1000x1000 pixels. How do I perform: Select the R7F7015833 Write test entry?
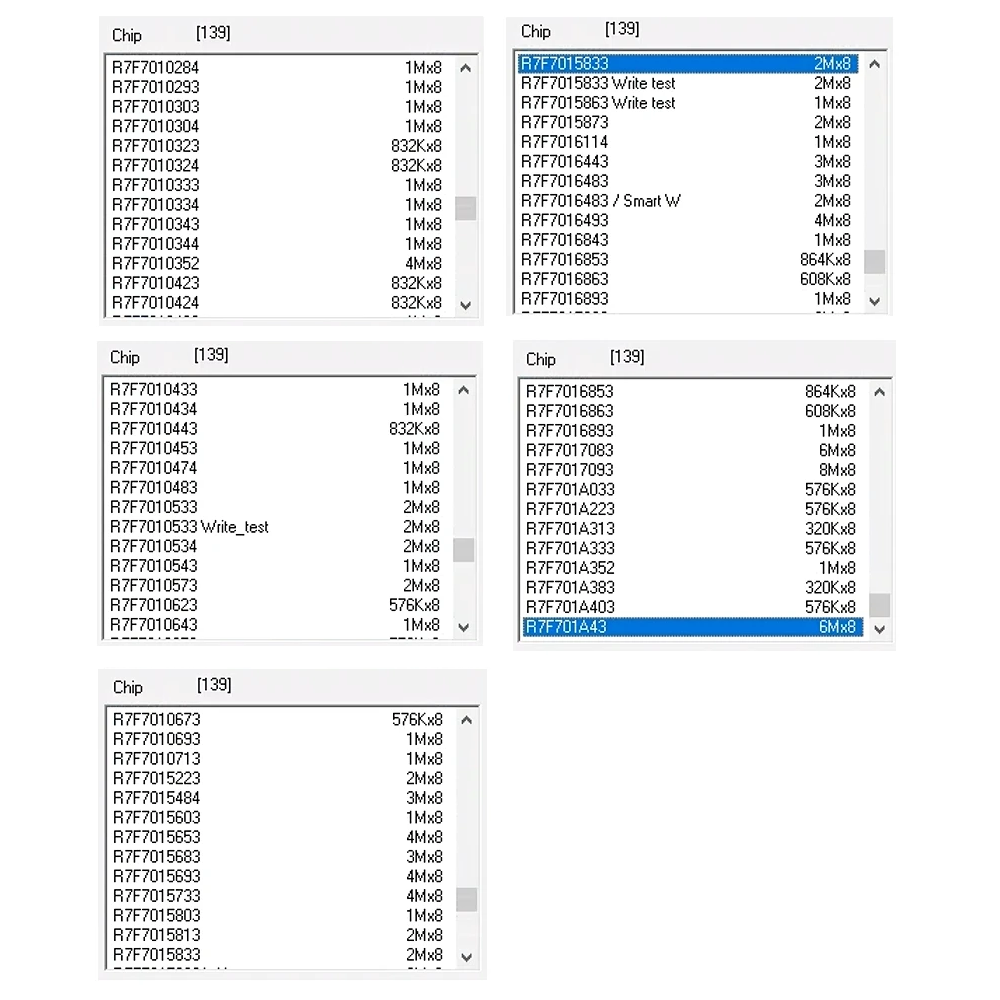[598, 83]
